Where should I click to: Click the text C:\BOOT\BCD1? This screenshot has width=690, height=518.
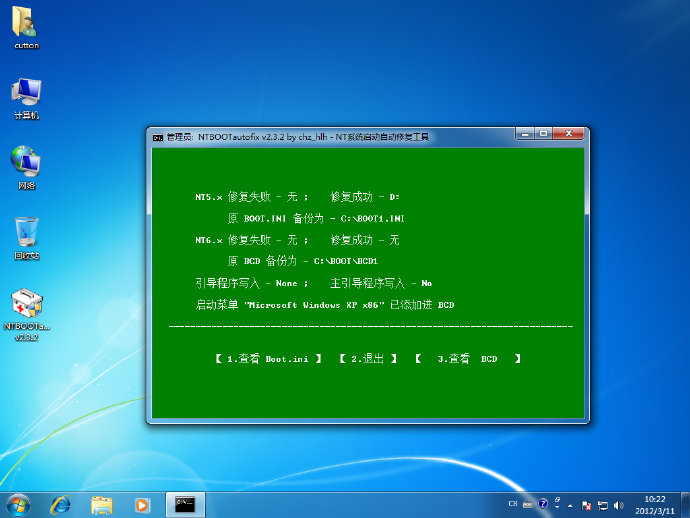pos(346,261)
